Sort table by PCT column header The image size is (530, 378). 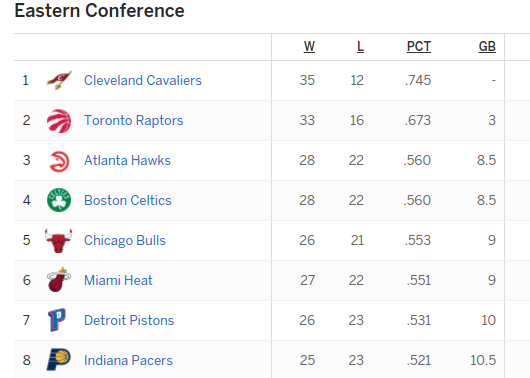tap(418, 46)
